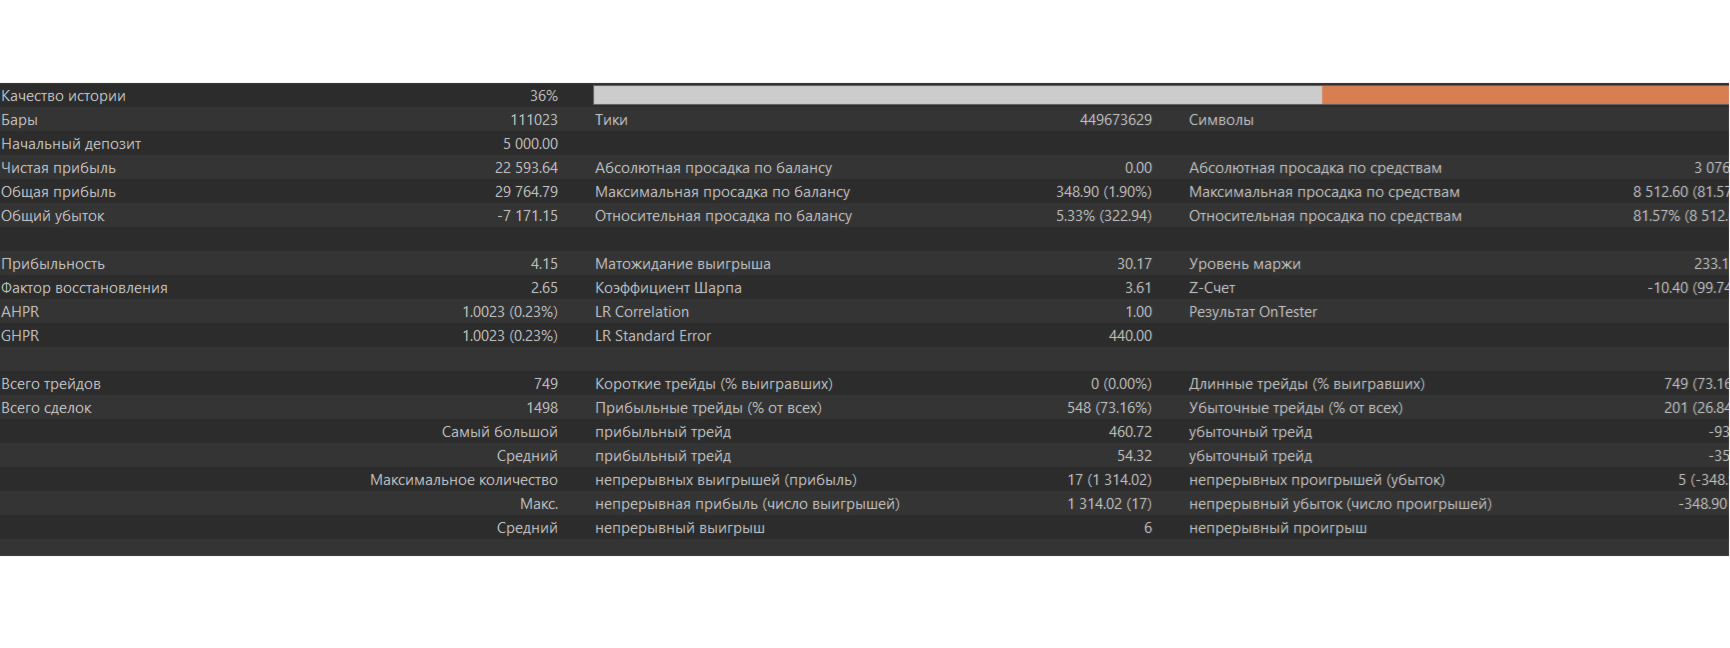Click the recovery factor value 2.65
Screen dimensions: 1730x648
tap(544, 288)
